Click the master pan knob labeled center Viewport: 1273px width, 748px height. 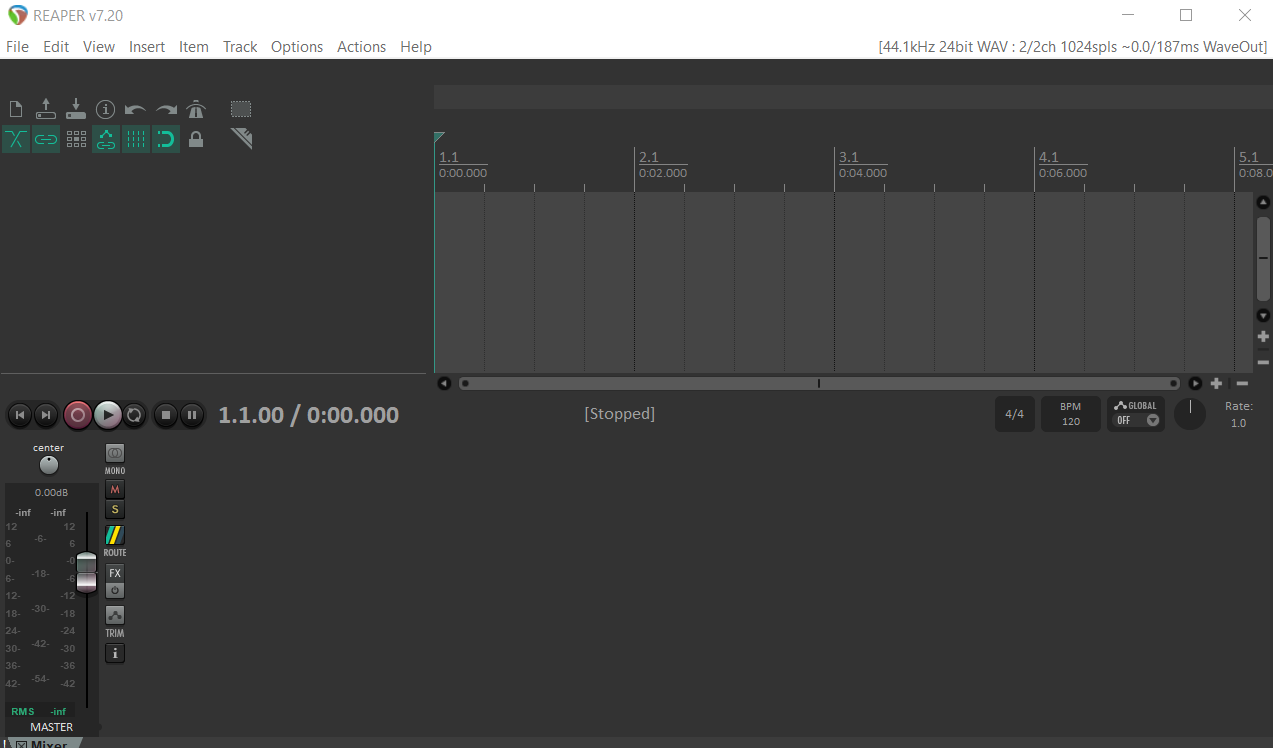[48, 465]
